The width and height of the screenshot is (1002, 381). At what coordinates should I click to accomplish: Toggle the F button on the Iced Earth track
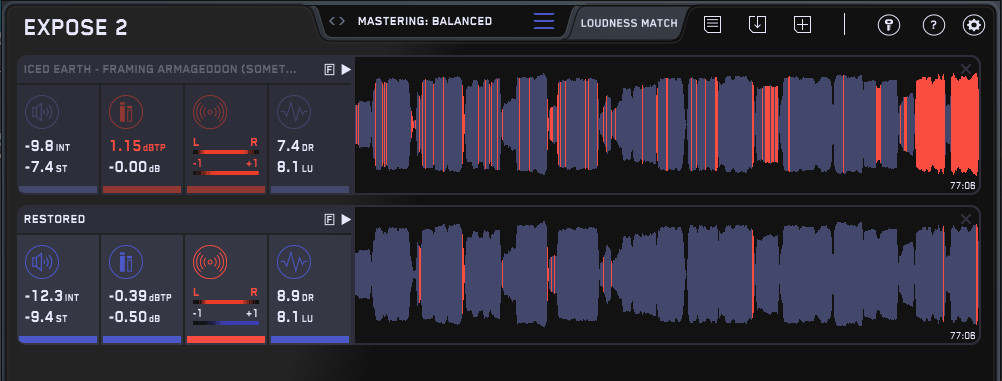(x=329, y=70)
